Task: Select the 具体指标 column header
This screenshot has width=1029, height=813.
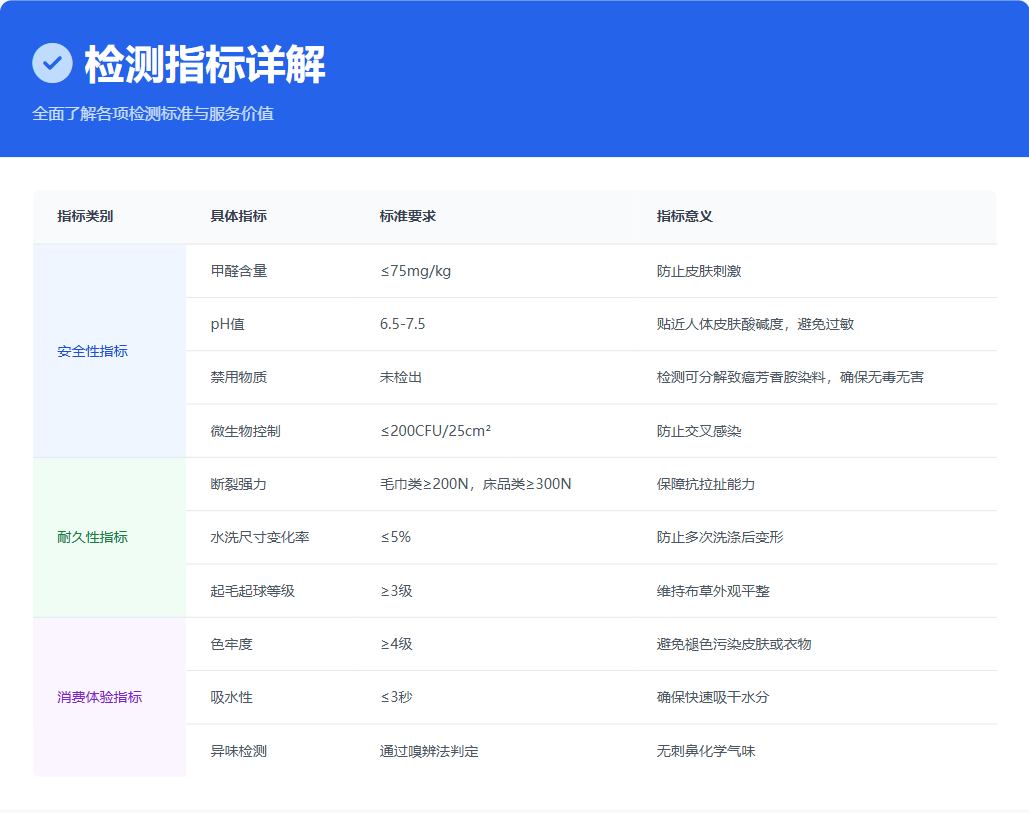Action: pos(238,216)
